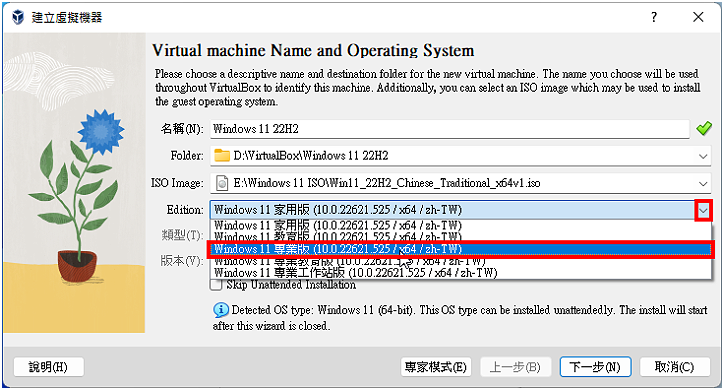Expand the Folder dropdown arrow
The width and height of the screenshot is (724, 390).
[x=703, y=156]
